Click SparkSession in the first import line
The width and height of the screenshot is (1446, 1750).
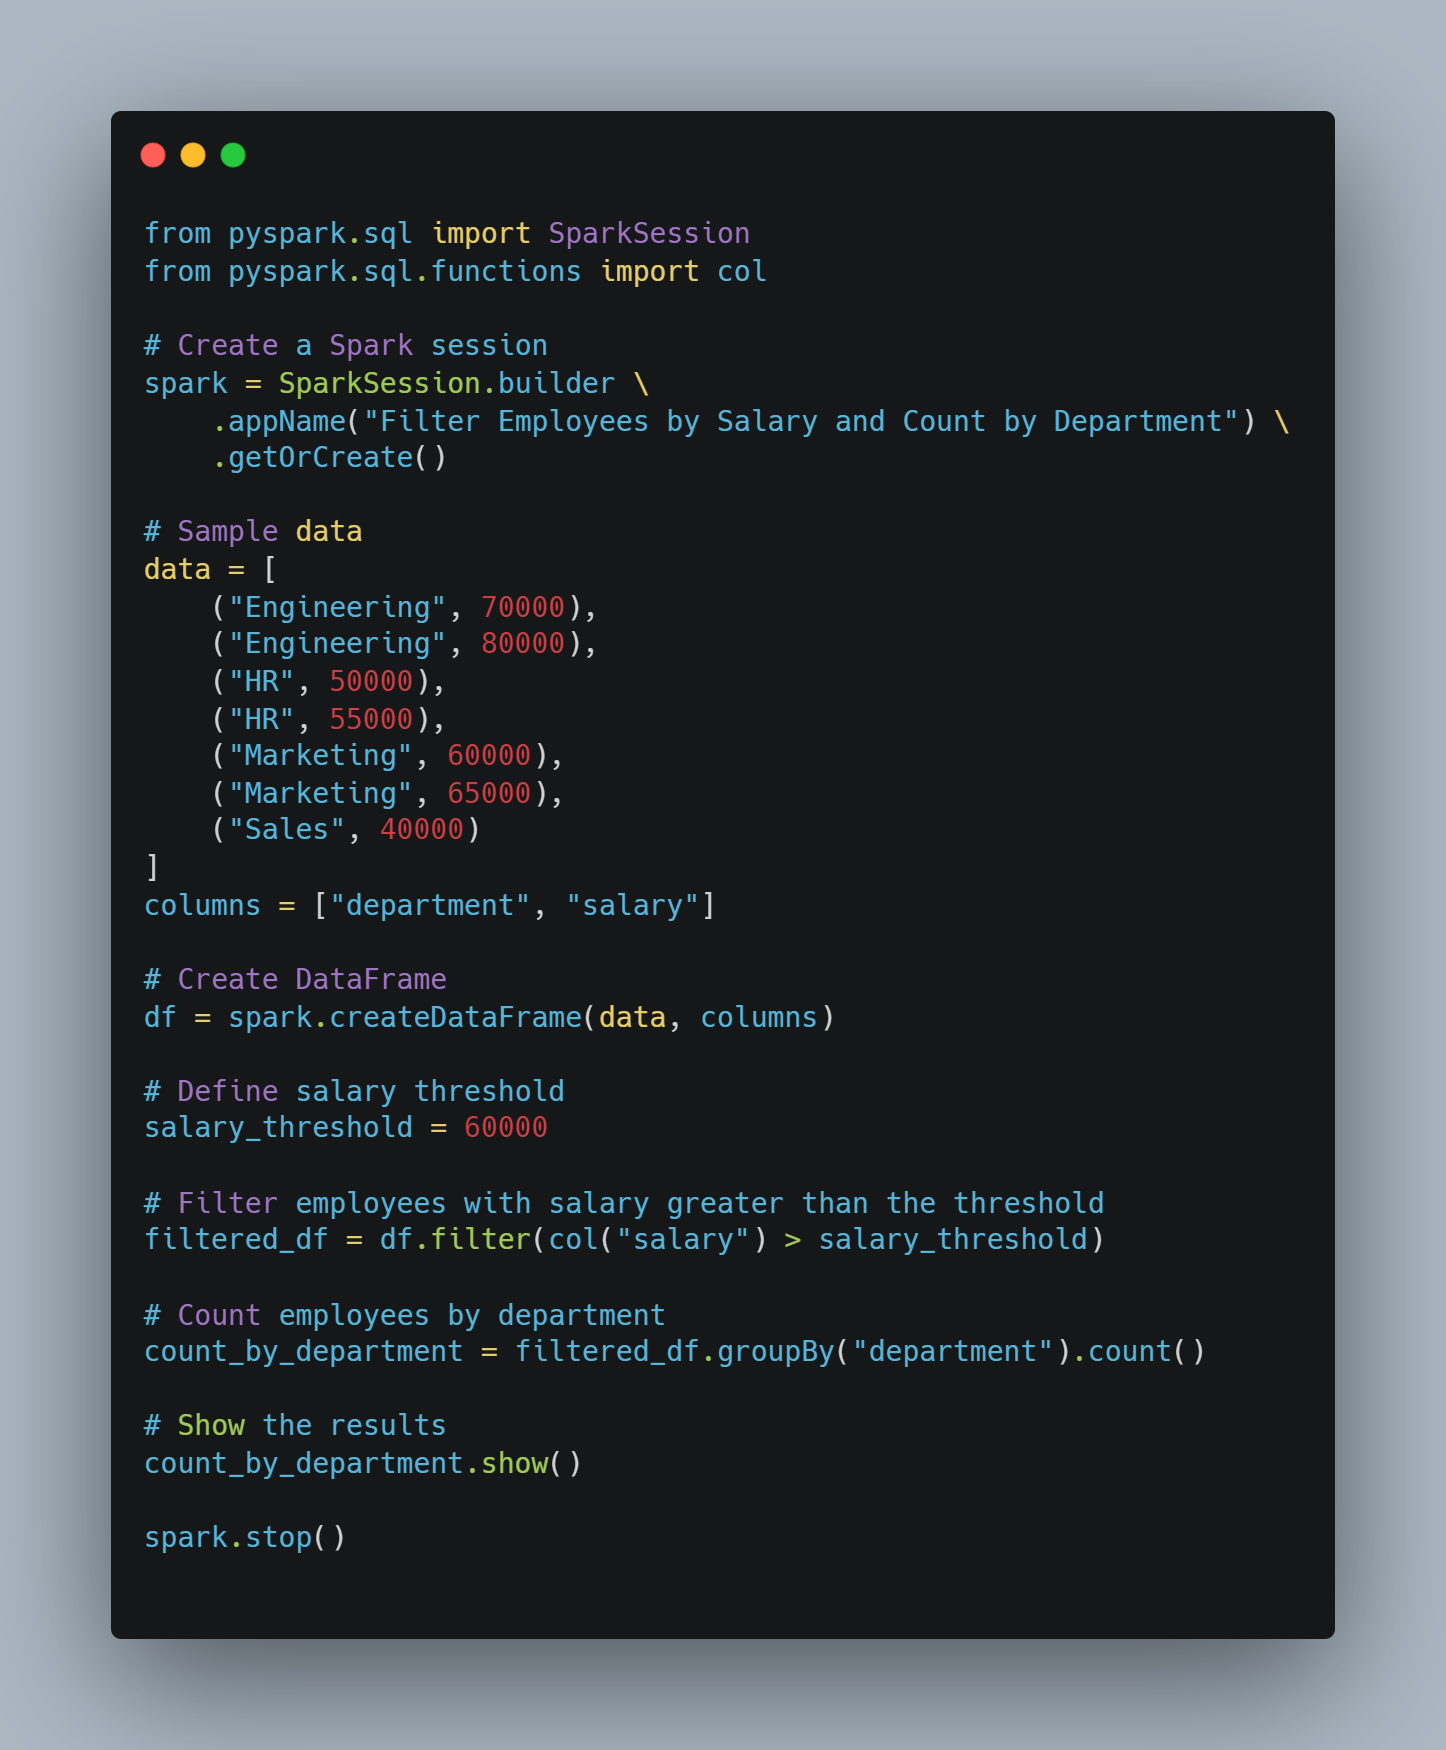(649, 234)
